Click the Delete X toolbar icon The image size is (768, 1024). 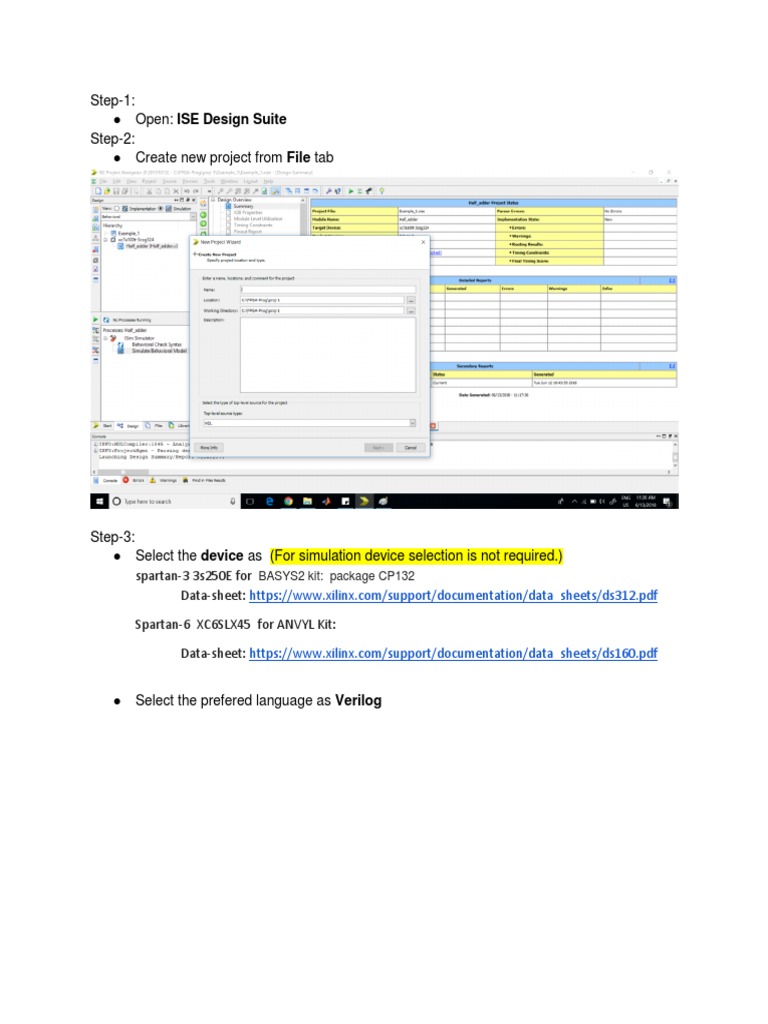tap(176, 191)
